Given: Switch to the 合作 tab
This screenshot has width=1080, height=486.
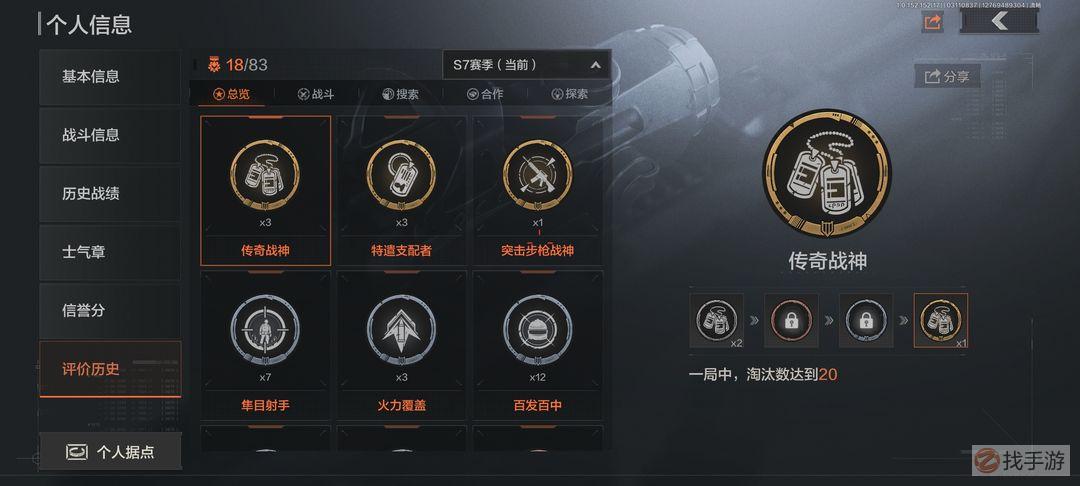Looking at the screenshot, I should tap(485, 94).
